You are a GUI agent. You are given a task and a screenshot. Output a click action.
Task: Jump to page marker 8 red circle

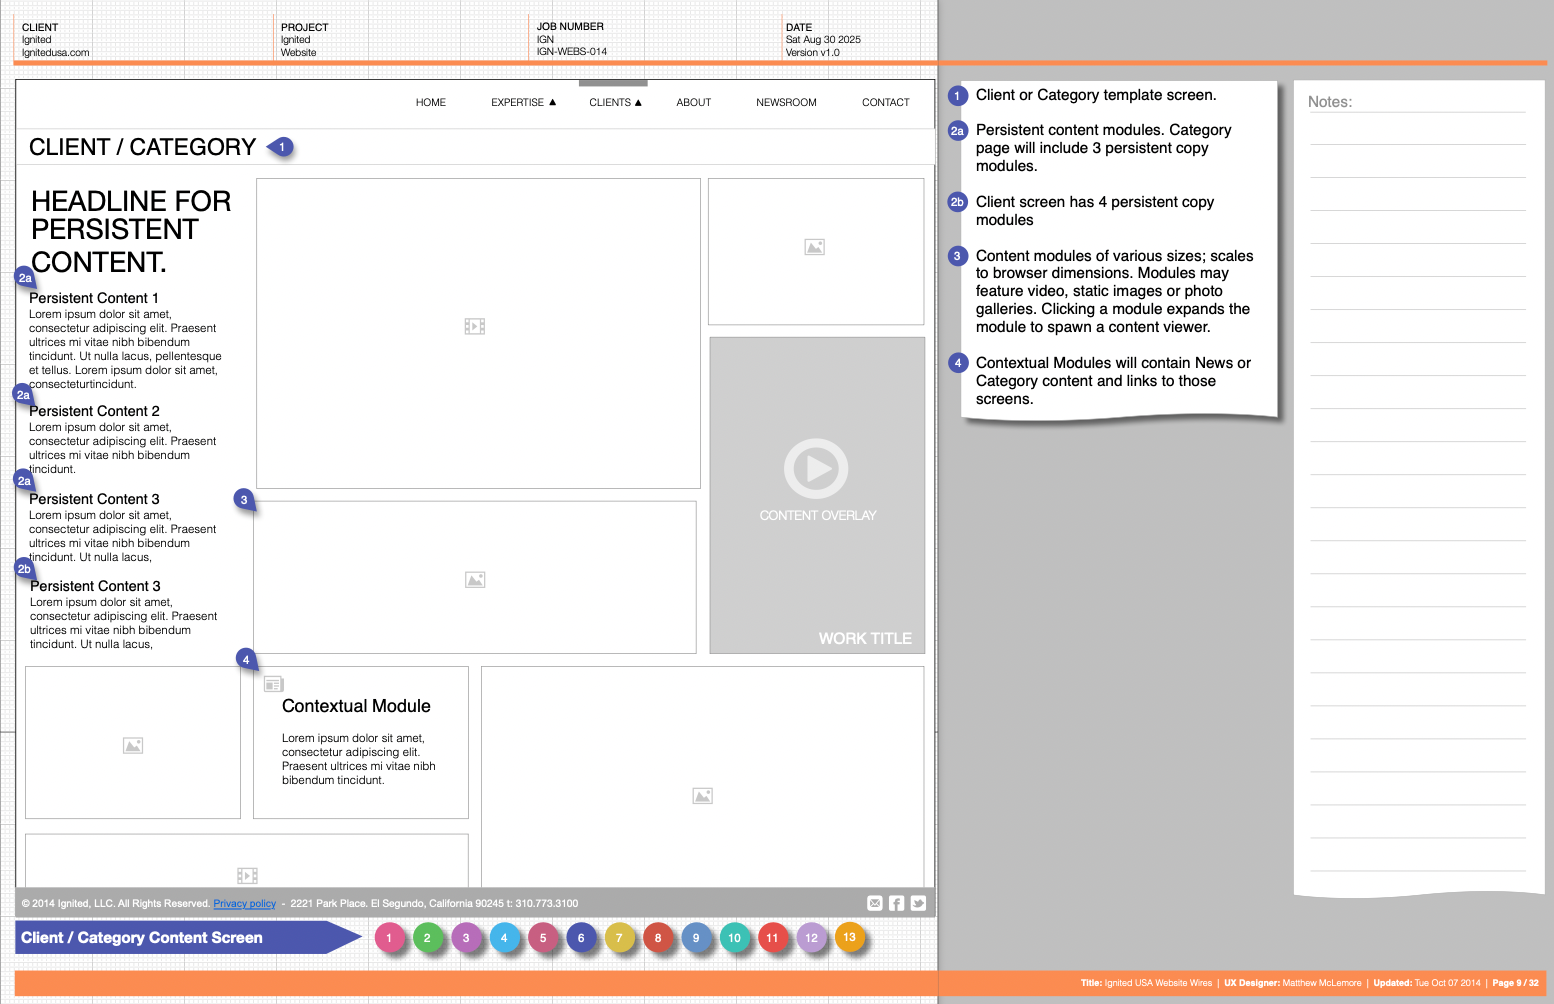click(658, 938)
